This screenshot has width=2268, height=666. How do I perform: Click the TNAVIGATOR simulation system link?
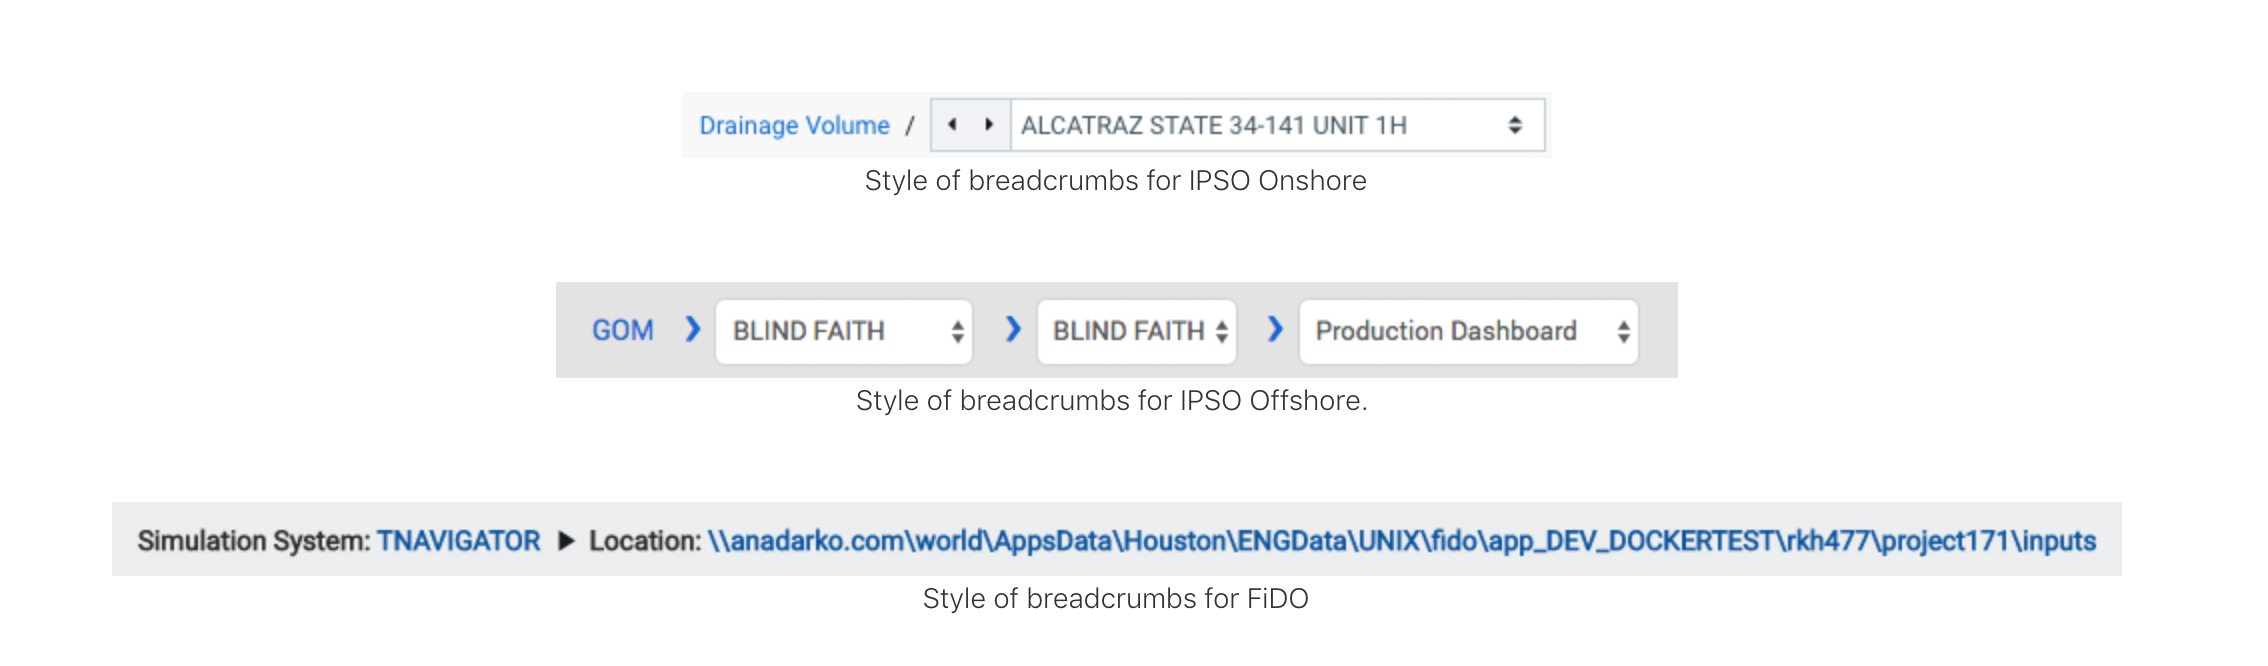pyautogui.click(x=459, y=540)
